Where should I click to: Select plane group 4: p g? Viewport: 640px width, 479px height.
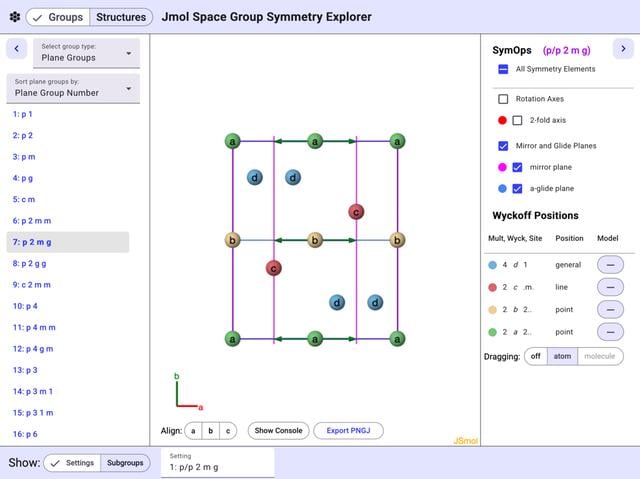click(23, 178)
